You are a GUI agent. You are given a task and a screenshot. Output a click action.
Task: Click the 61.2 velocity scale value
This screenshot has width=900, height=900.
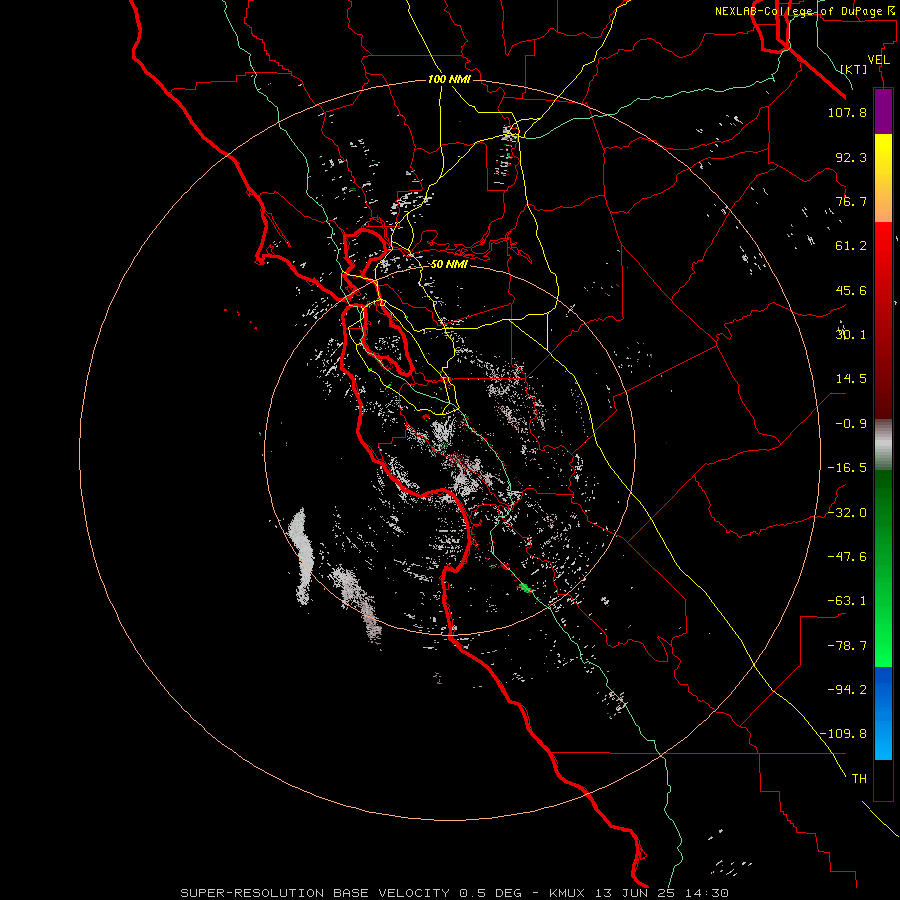tap(851, 246)
